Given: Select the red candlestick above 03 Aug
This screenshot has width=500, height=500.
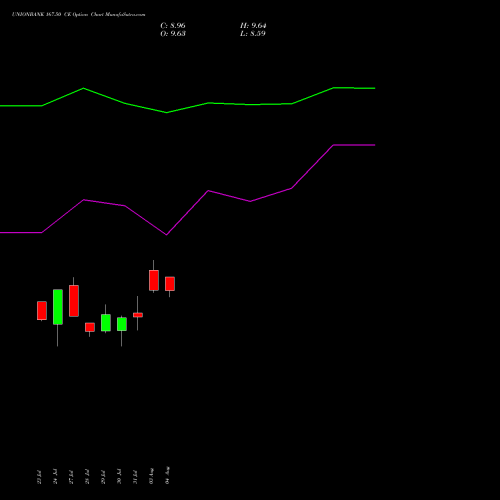Looking at the screenshot, I should pos(154,280).
